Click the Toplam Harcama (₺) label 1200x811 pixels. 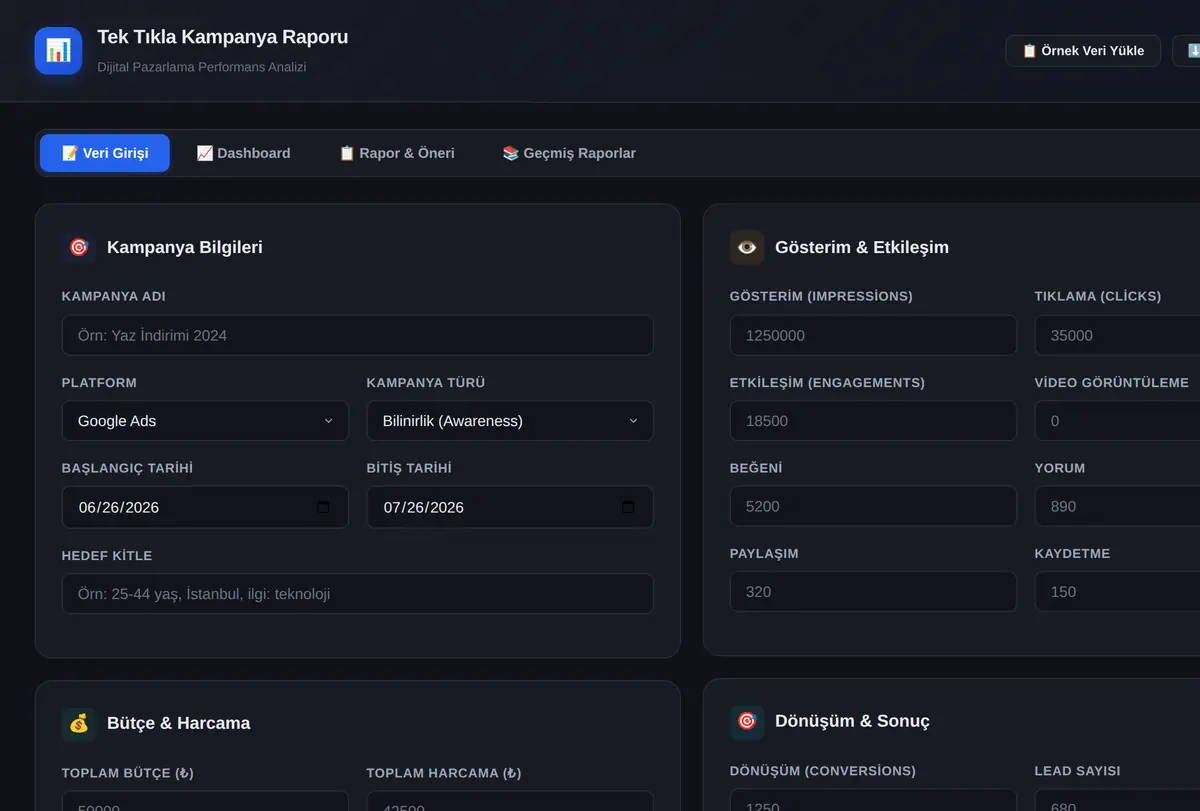444,773
